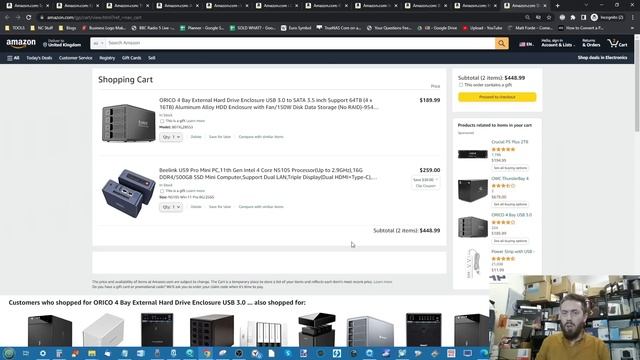Save the Beelink Mini PC for later
640x360 pixels.
(x=220, y=207)
